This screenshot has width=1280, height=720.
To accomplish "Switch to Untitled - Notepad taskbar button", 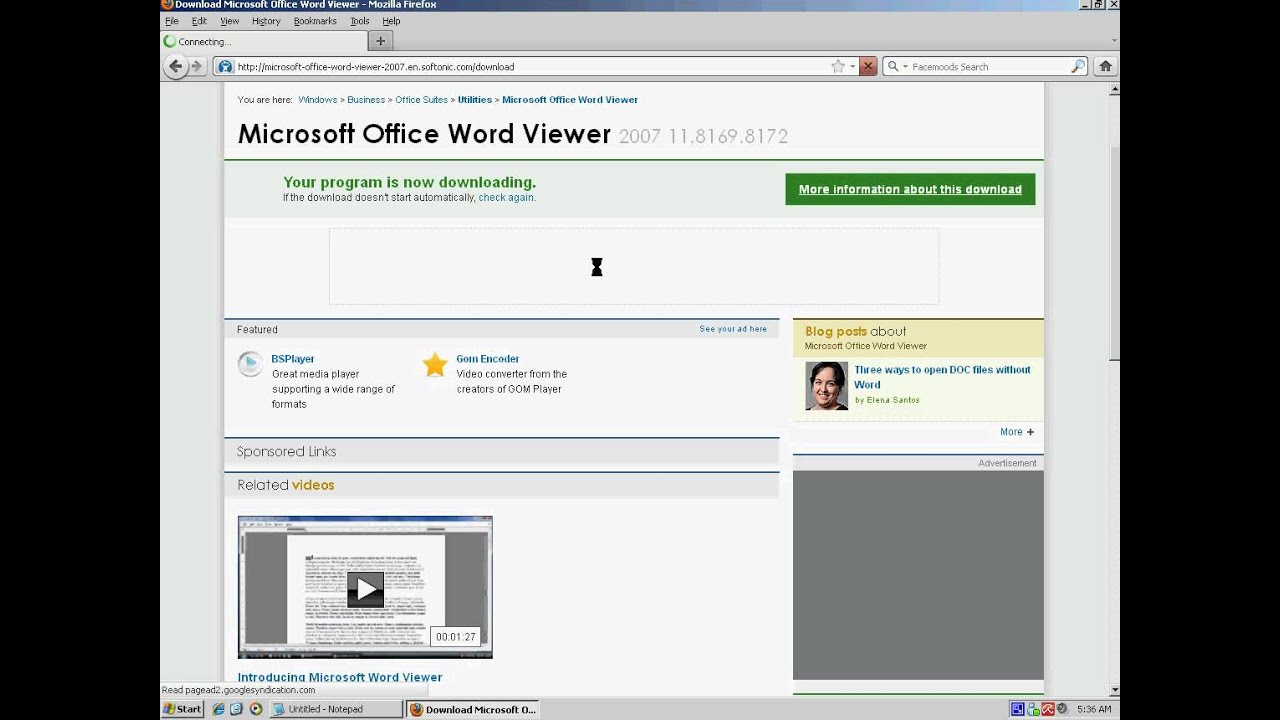I will (336, 709).
